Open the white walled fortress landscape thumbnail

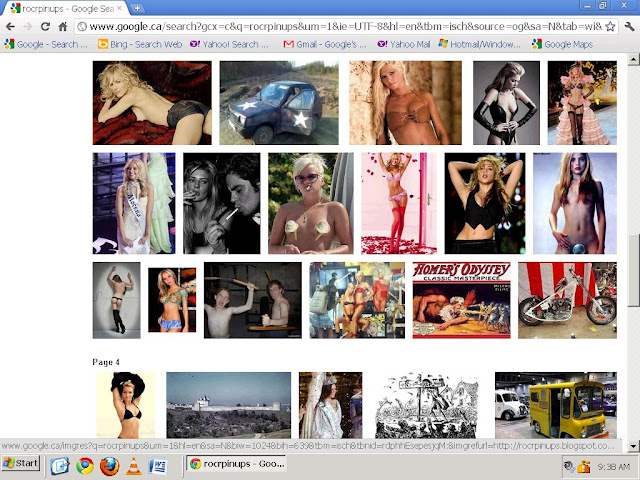tap(229, 405)
